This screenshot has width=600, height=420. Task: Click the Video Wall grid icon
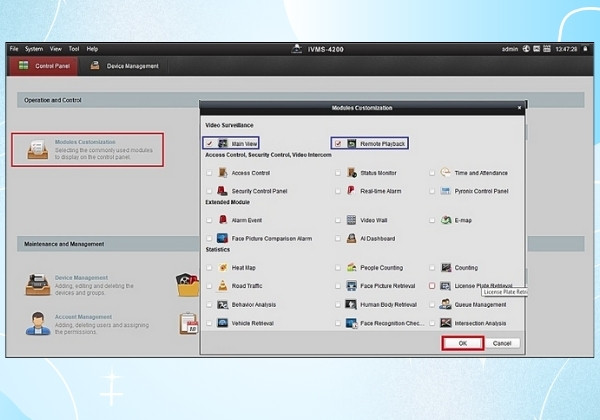(351, 220)
